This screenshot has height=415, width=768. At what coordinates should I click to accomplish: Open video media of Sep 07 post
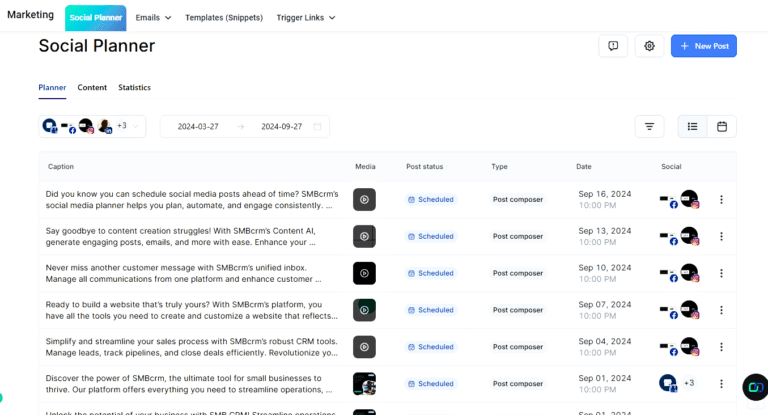(364, 310)
